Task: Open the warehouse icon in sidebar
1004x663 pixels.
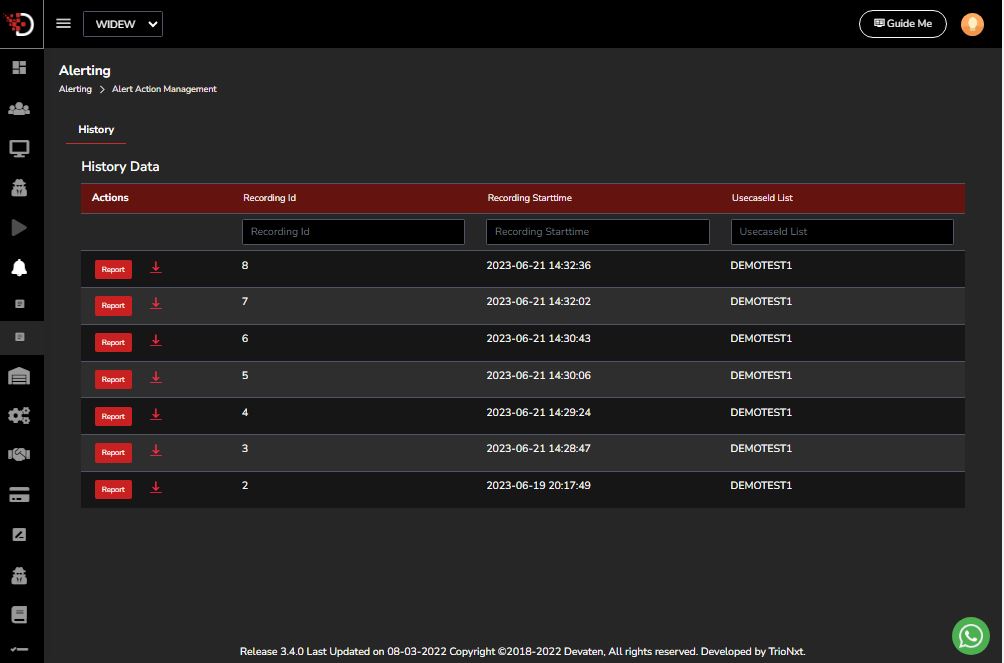Action: (19, 376)
